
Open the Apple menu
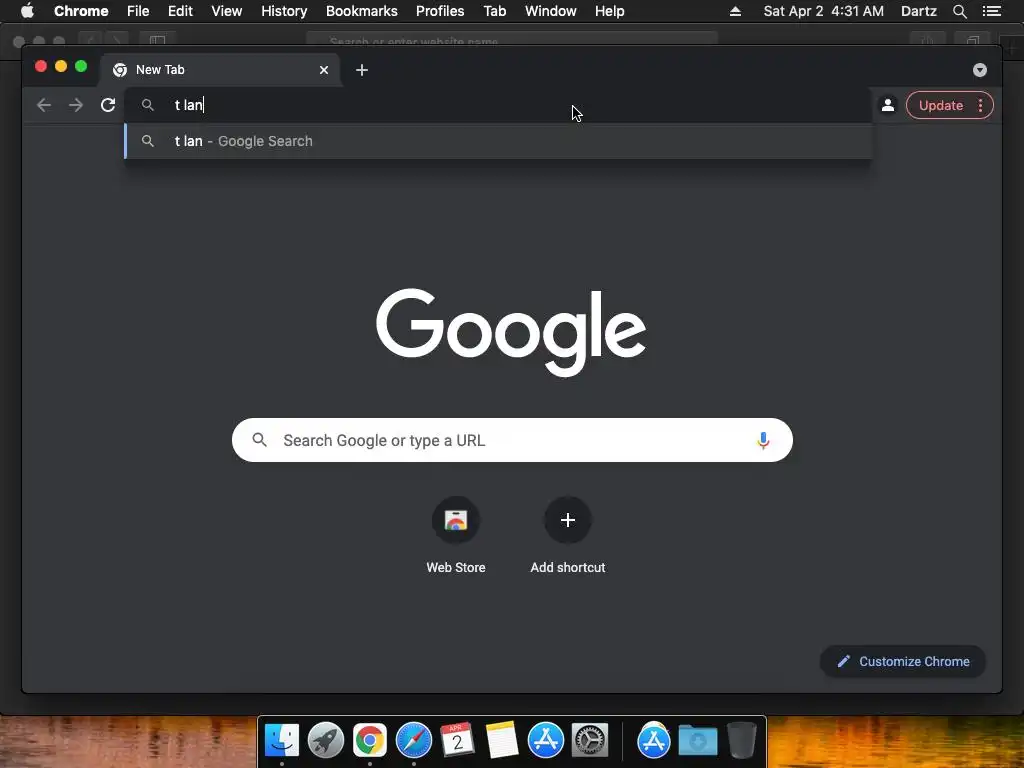[x=27, y=11]
